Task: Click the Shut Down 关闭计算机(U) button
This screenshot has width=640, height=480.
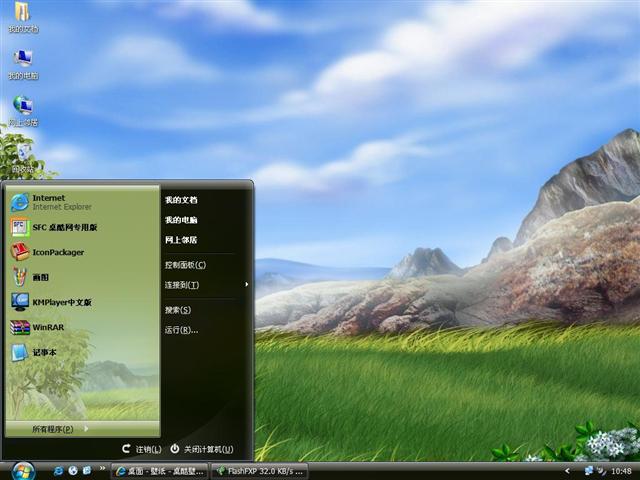Action: 202,449
